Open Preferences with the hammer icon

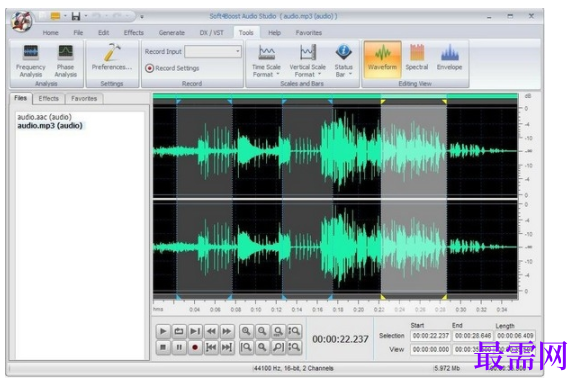112,57
